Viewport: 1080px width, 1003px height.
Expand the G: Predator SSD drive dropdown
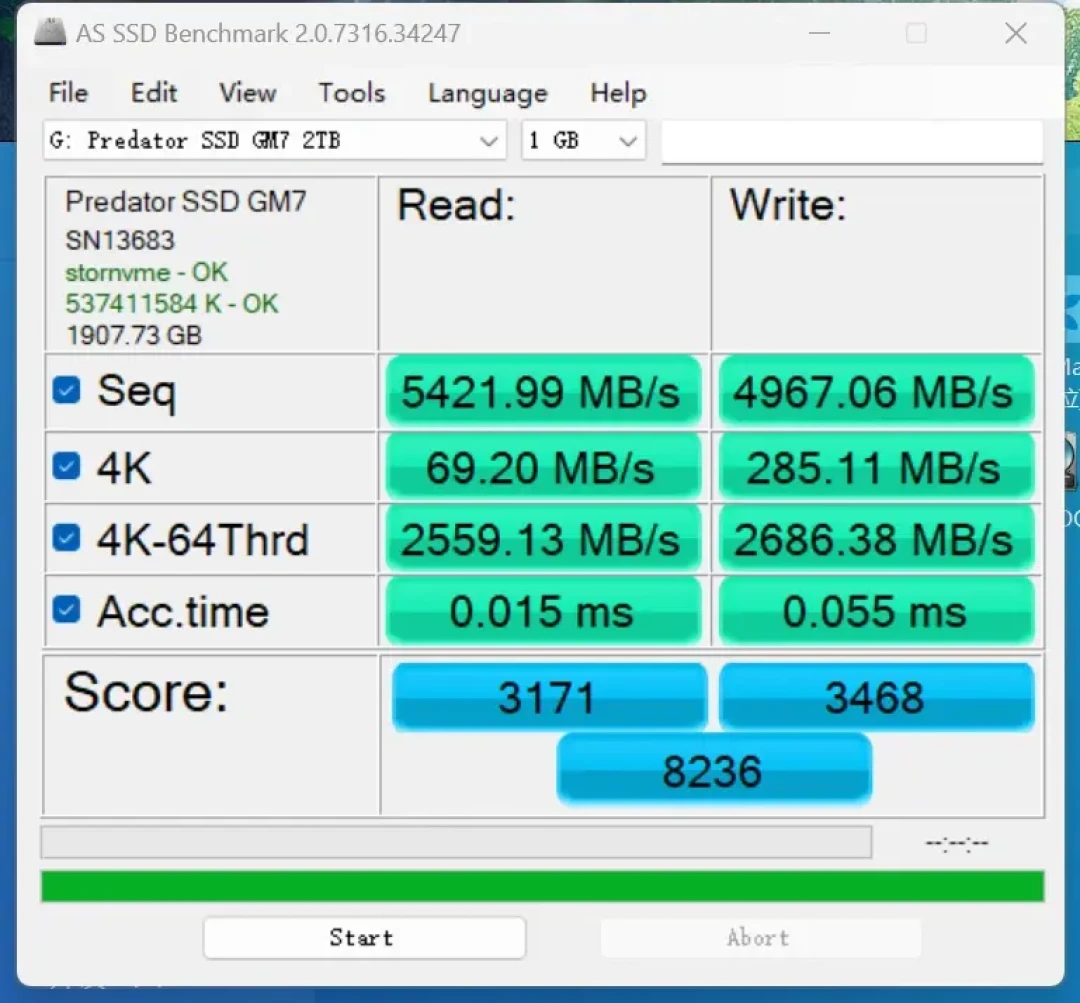[x=275, y=141]
